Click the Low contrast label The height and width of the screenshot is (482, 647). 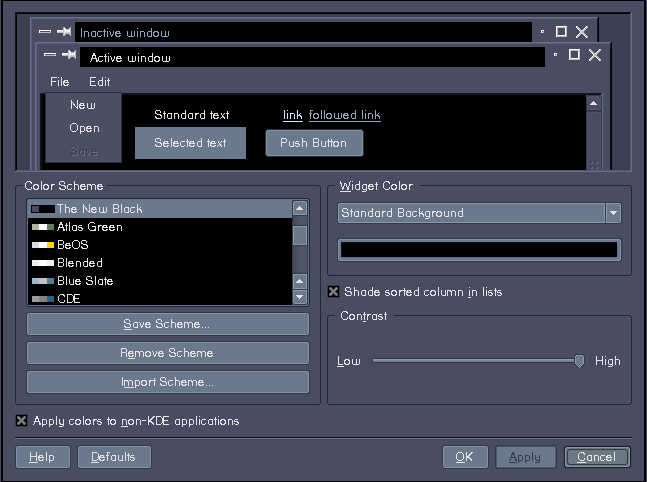[349, 361]
